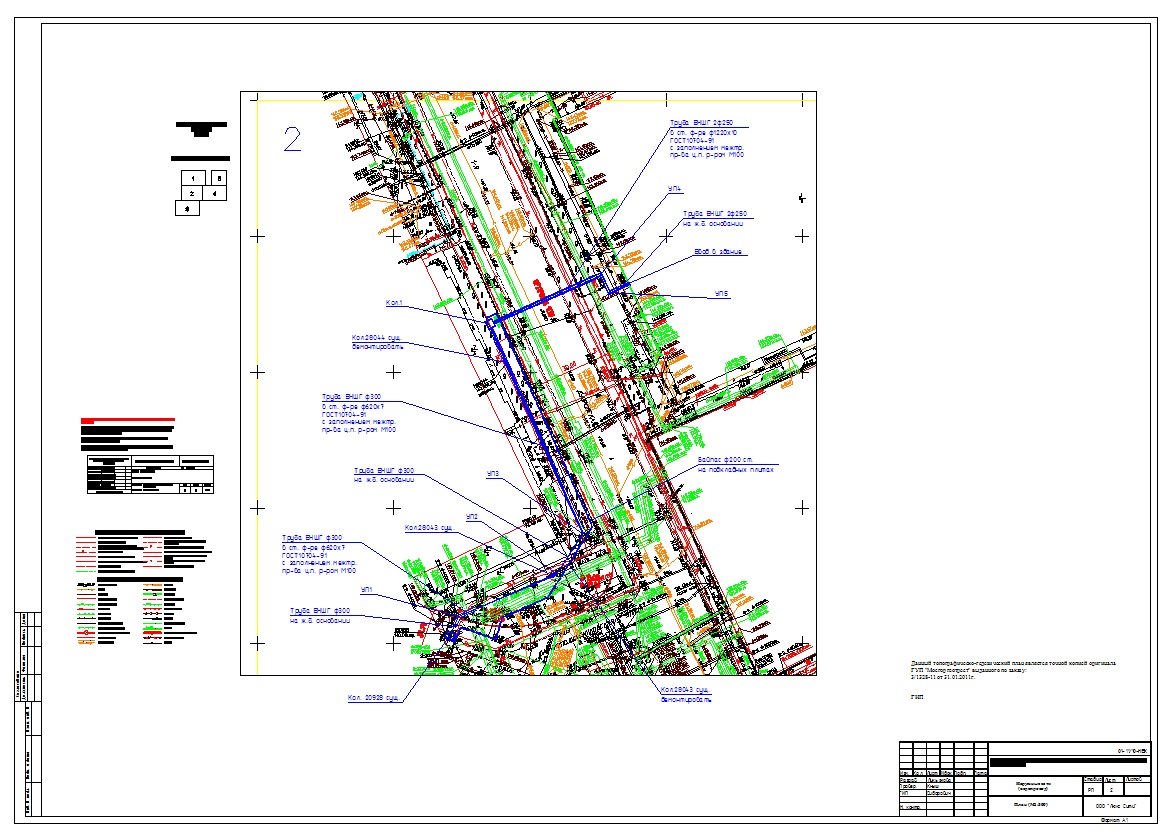
Task: Click "Кол28043 сущ." label beside the УП2 callout
Action: [429, 528]
